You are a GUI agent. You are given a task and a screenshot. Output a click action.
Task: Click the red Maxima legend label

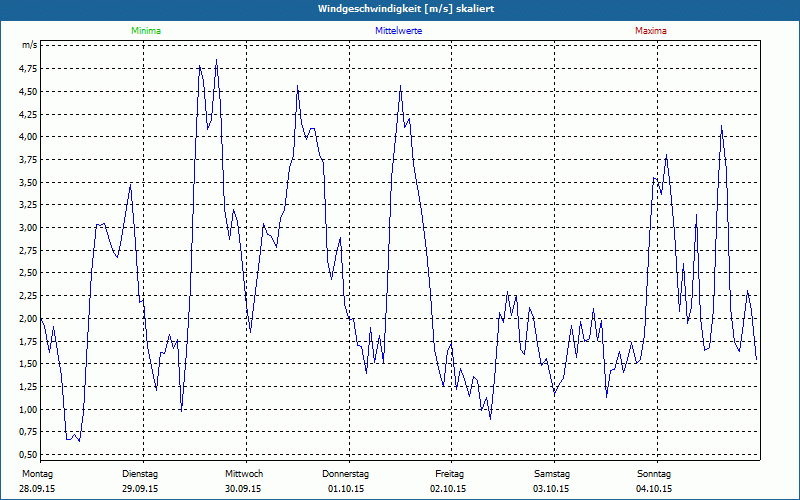[651, 31]
